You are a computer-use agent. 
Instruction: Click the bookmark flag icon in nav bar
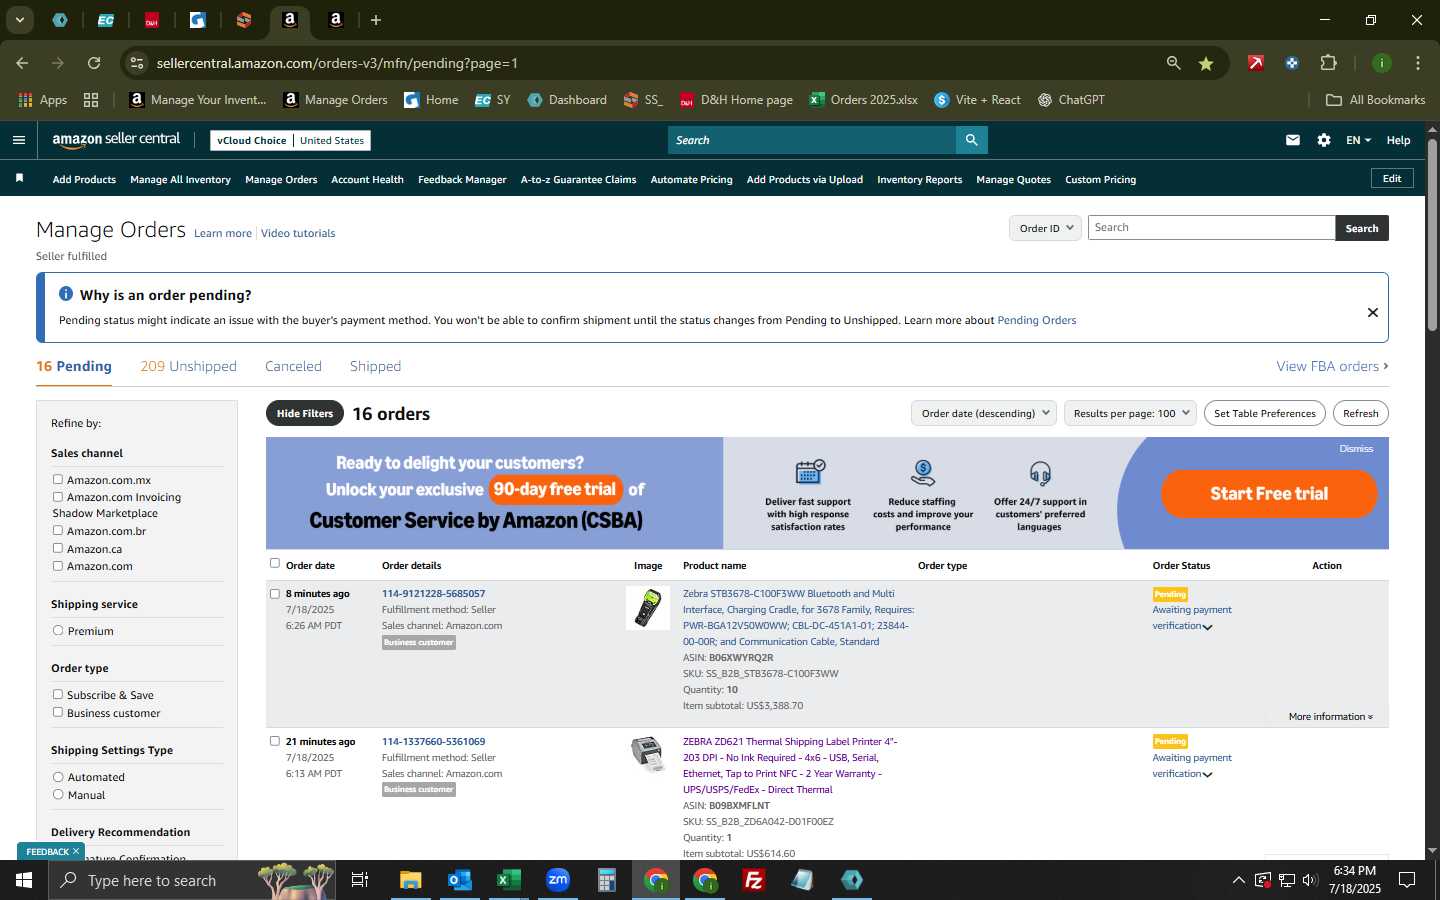pos(19,178)
